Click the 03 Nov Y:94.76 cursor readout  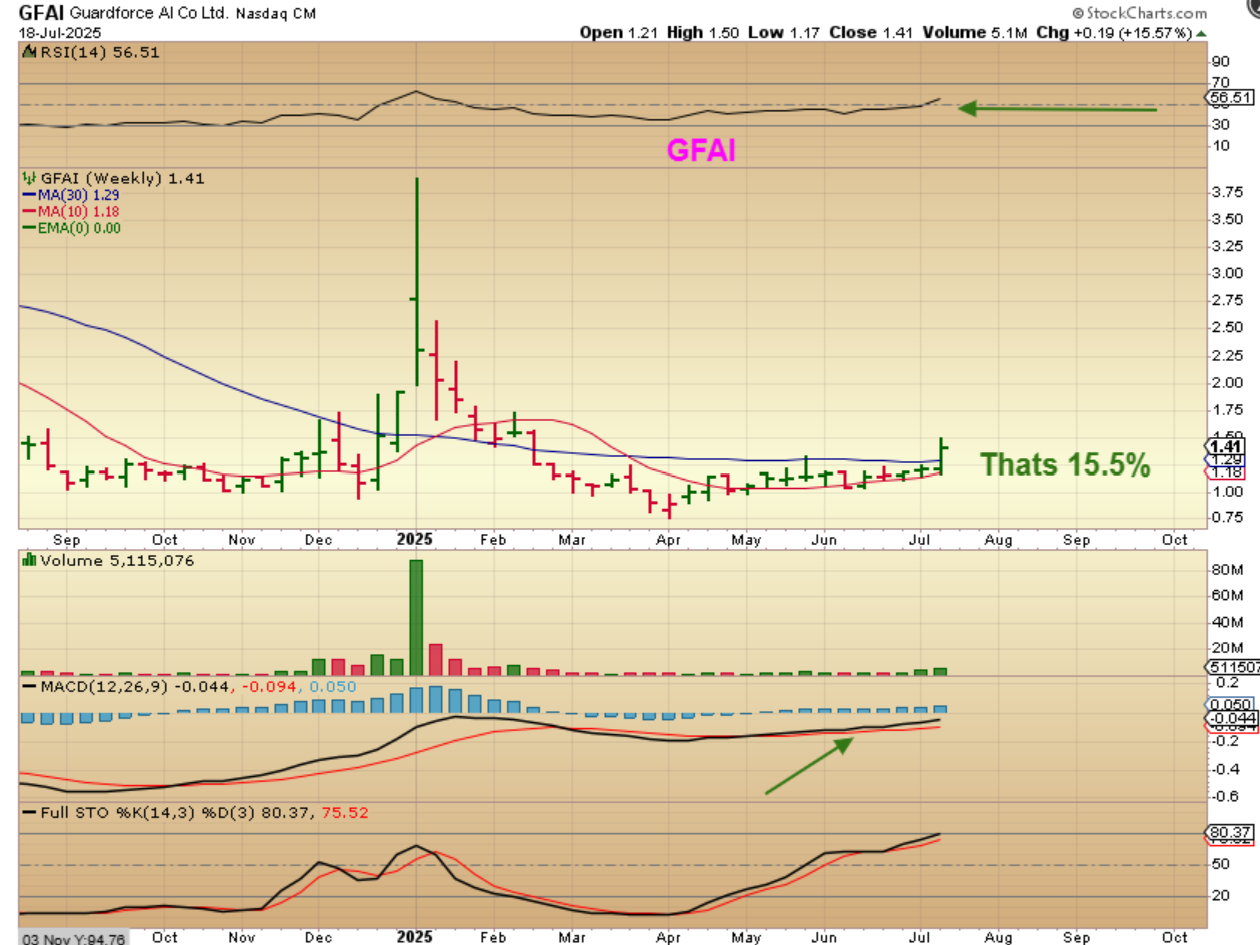coord(72,938)
